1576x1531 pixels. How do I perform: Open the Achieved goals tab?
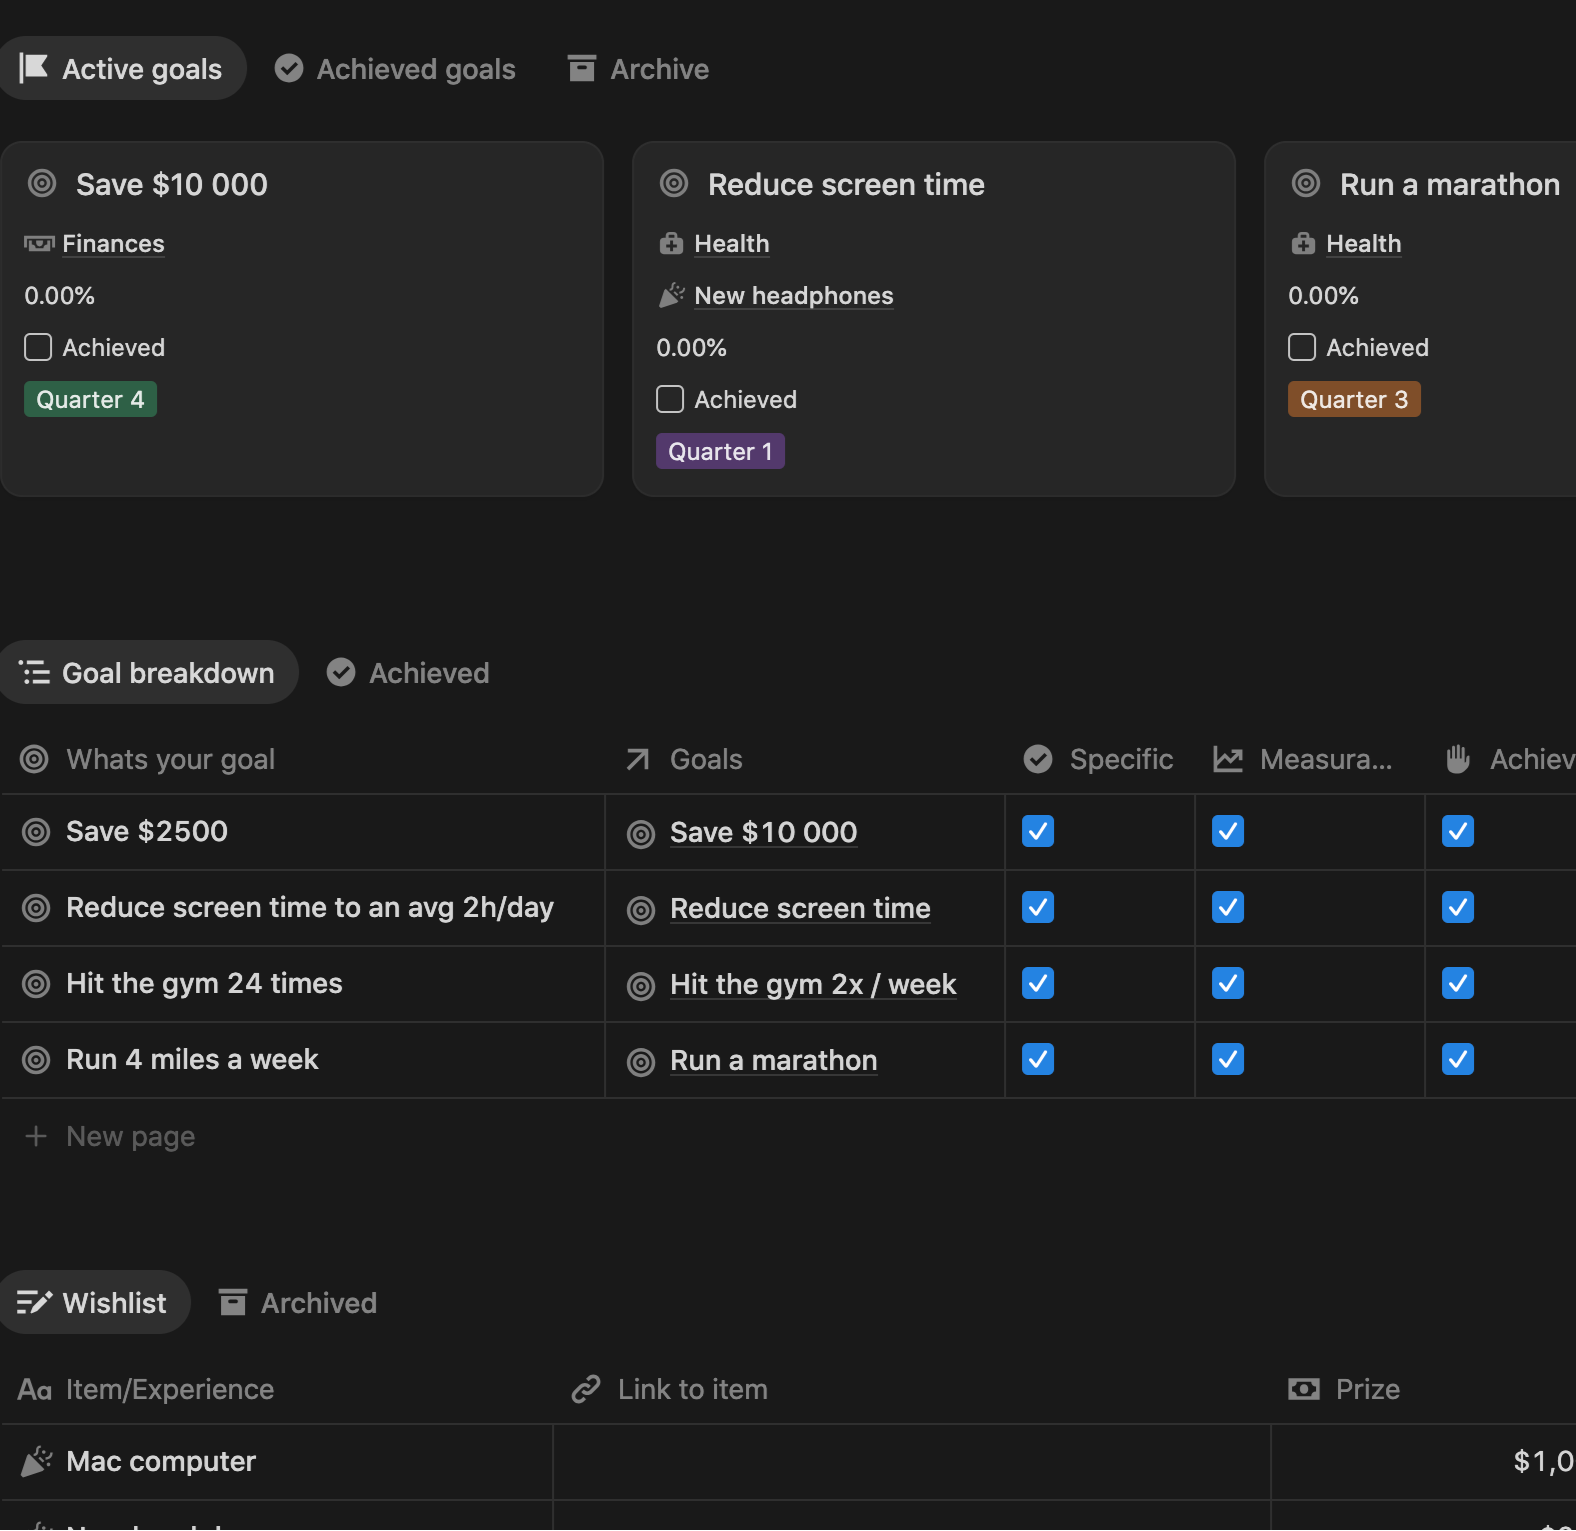click(x=395, y=69)
